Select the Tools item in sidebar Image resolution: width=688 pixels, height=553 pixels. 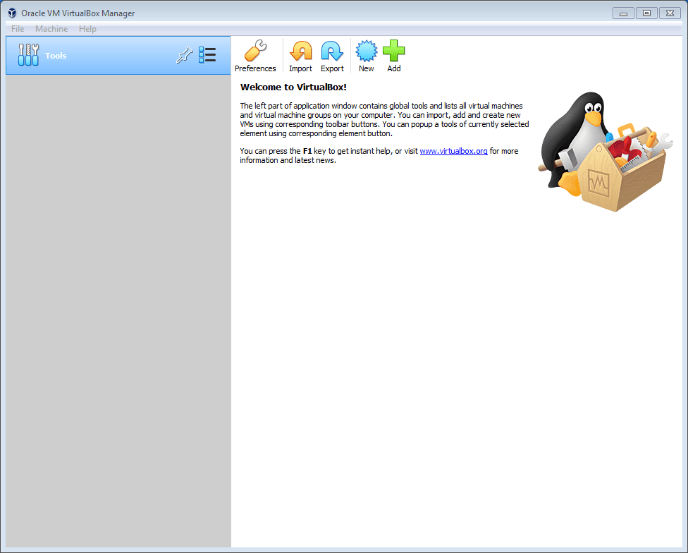[118, 56]
